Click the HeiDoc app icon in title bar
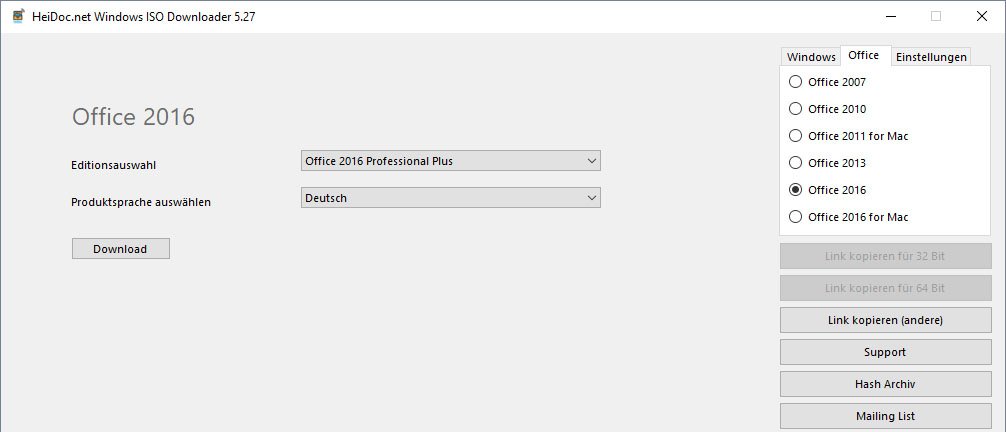1006x432 pixels. pyautogui.click(x=19, y=17)
